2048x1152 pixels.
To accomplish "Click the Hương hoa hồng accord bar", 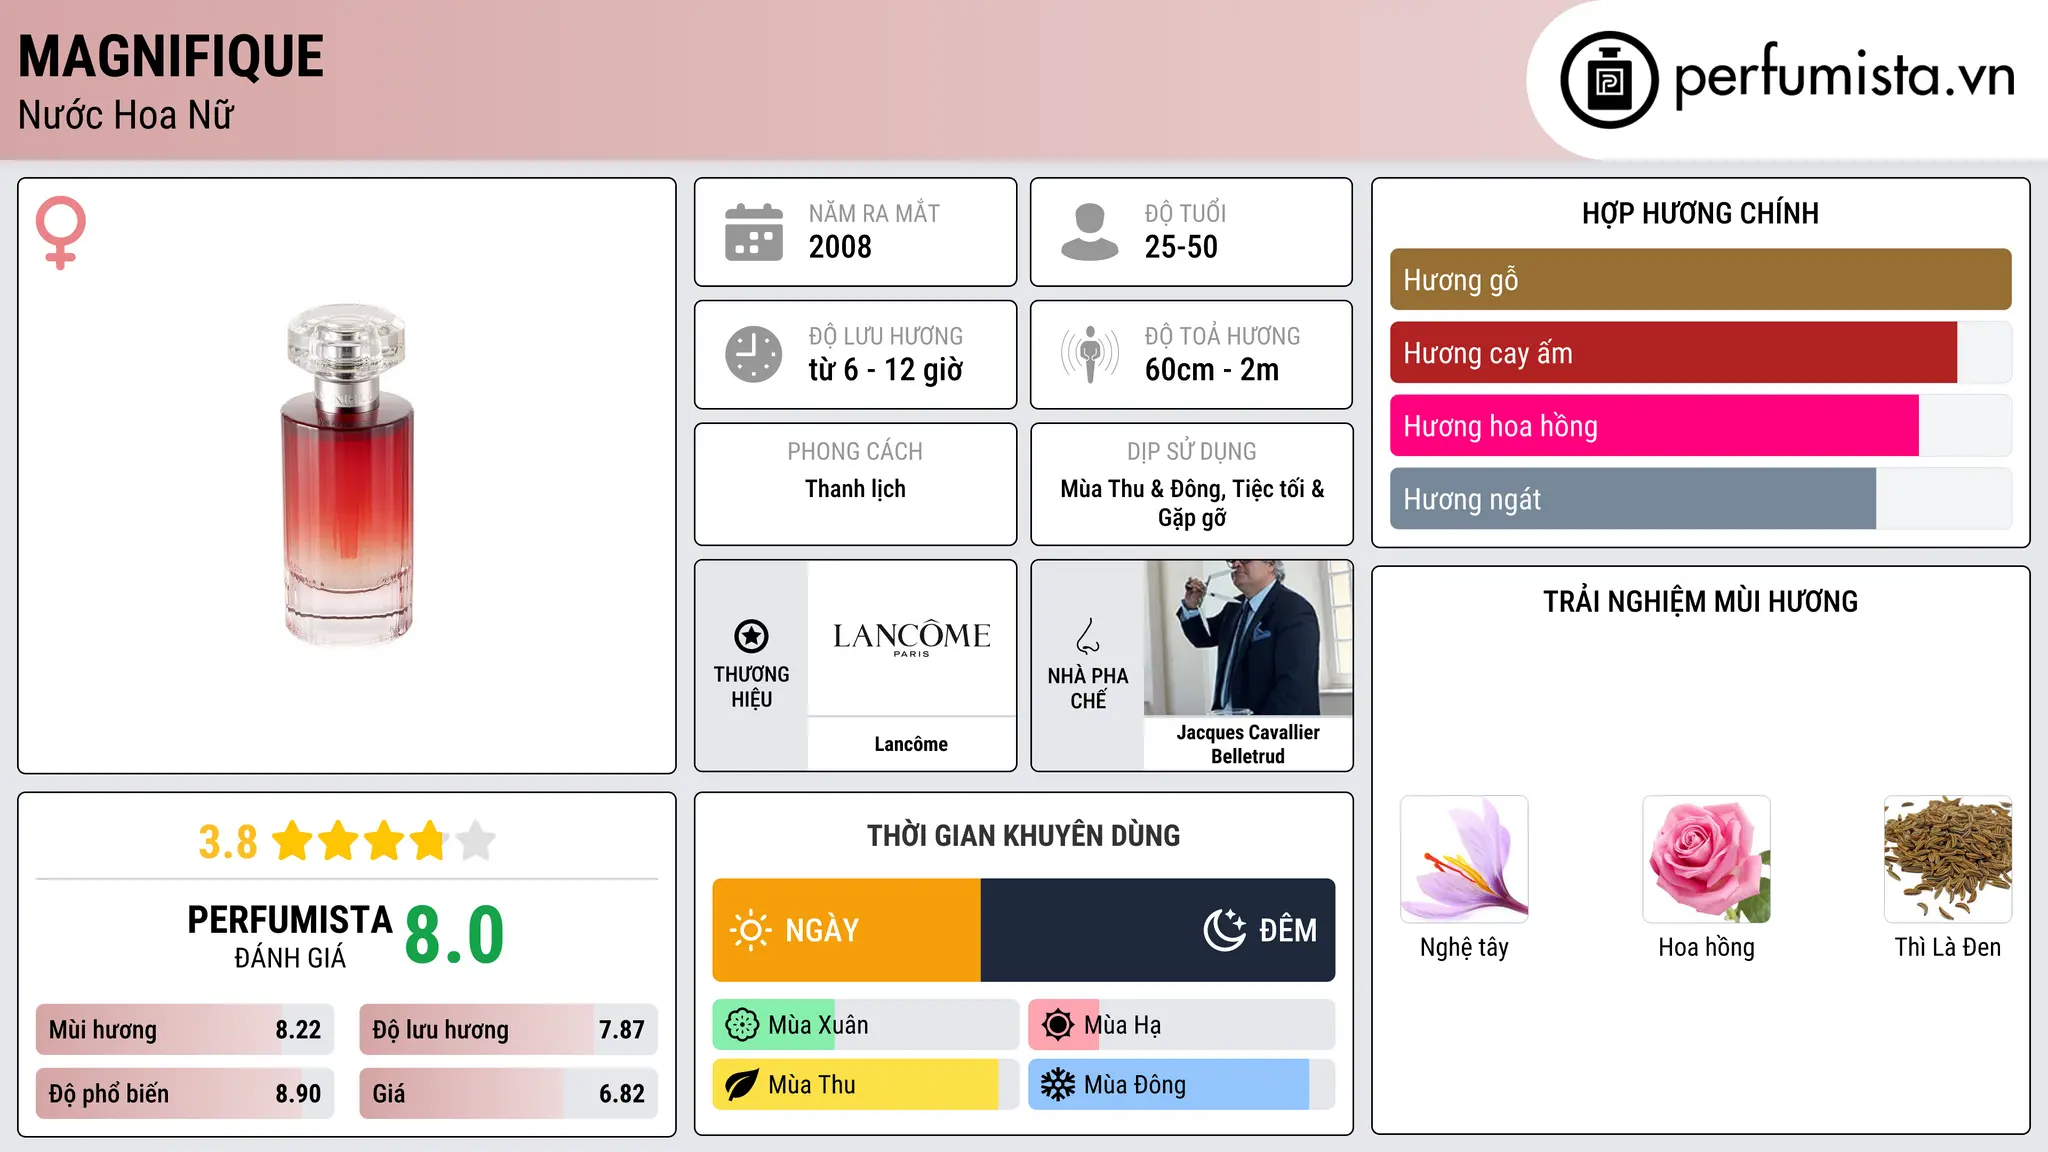I will [x=1700, y=426].
